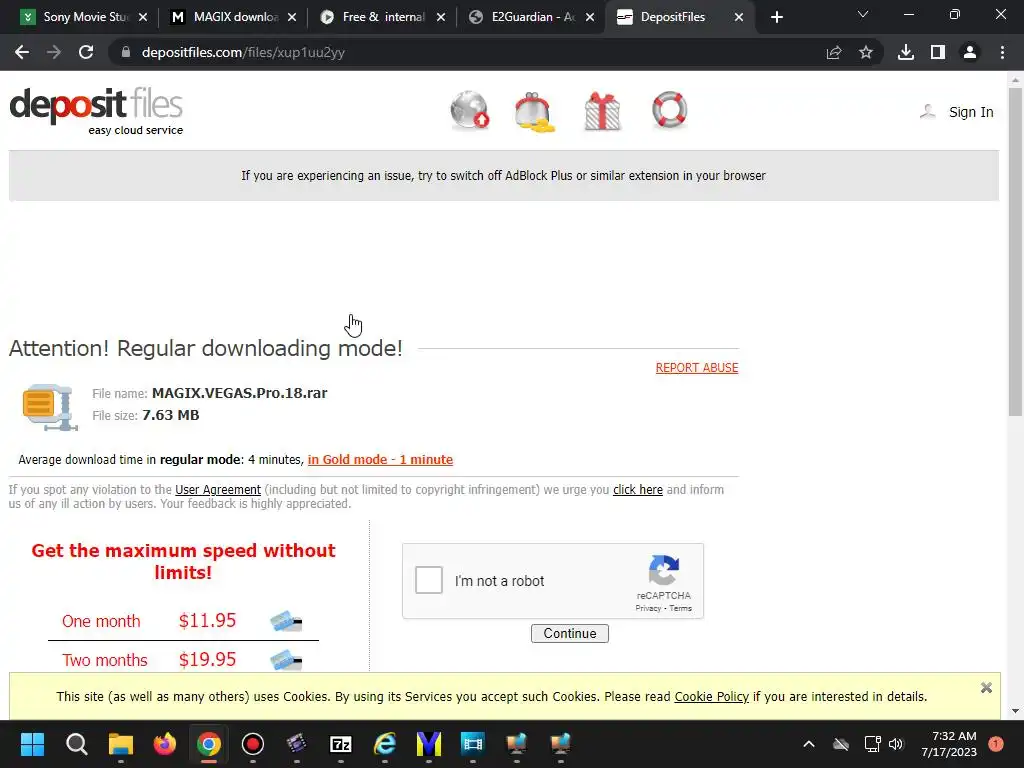Open Chrome three-dot menu
The width and height of the screenshot is (1024, 768).
click(1002, 52)
